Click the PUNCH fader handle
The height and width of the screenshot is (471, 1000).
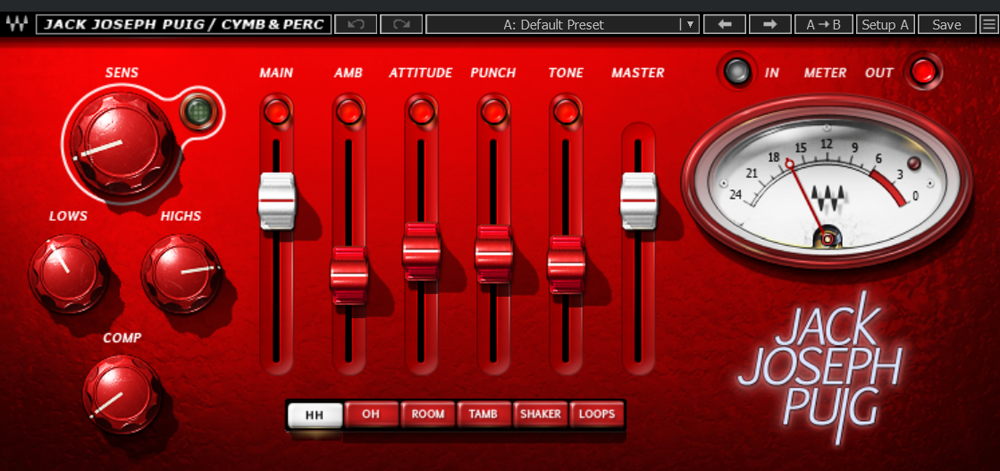(x=494, y=254)
